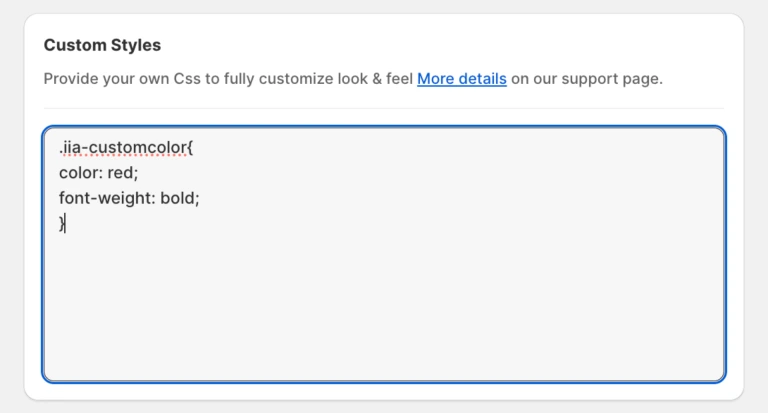The image size is (768, 413).
Task: Click the bottom-right corner inside the textarea
Action: [x=710, y=368]
